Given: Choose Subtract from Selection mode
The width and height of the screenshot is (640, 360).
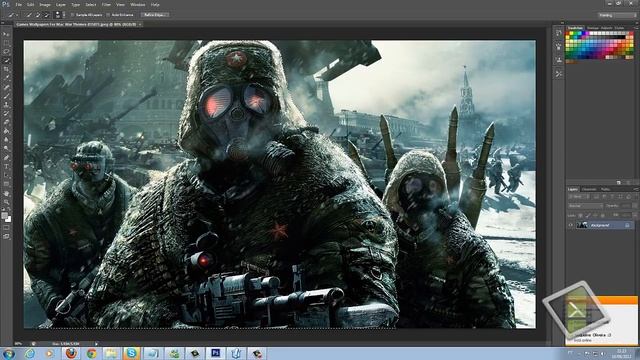Looking at the screenshot, I should coord(46,15).
